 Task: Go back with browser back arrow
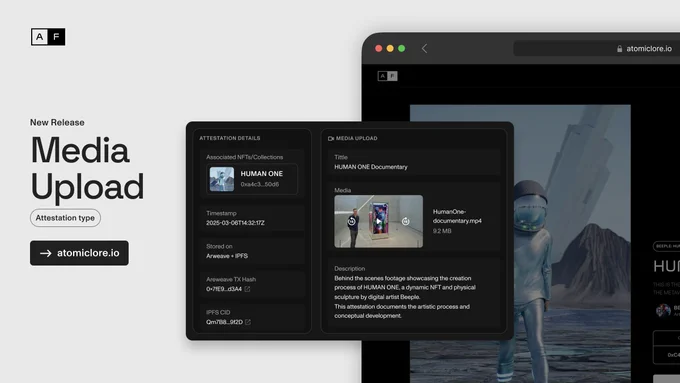pyautogui.click(x=424, y=49)
